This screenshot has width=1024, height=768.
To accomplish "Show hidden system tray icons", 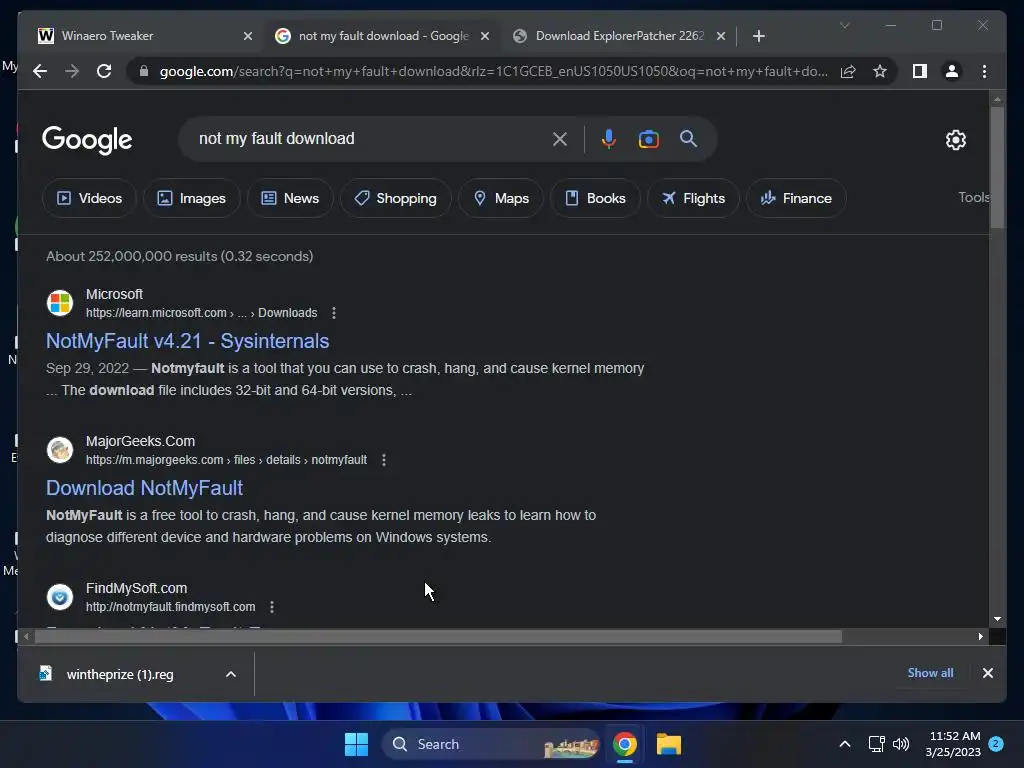I will pos(844,744).
